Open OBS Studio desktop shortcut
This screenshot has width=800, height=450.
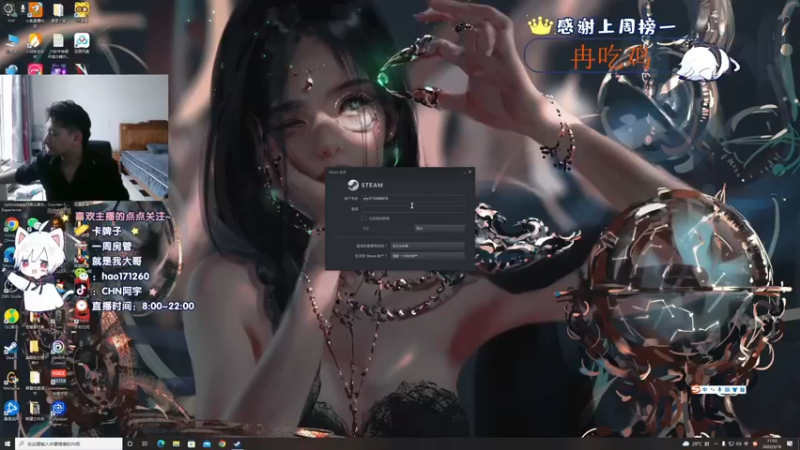tap(11, 287)
